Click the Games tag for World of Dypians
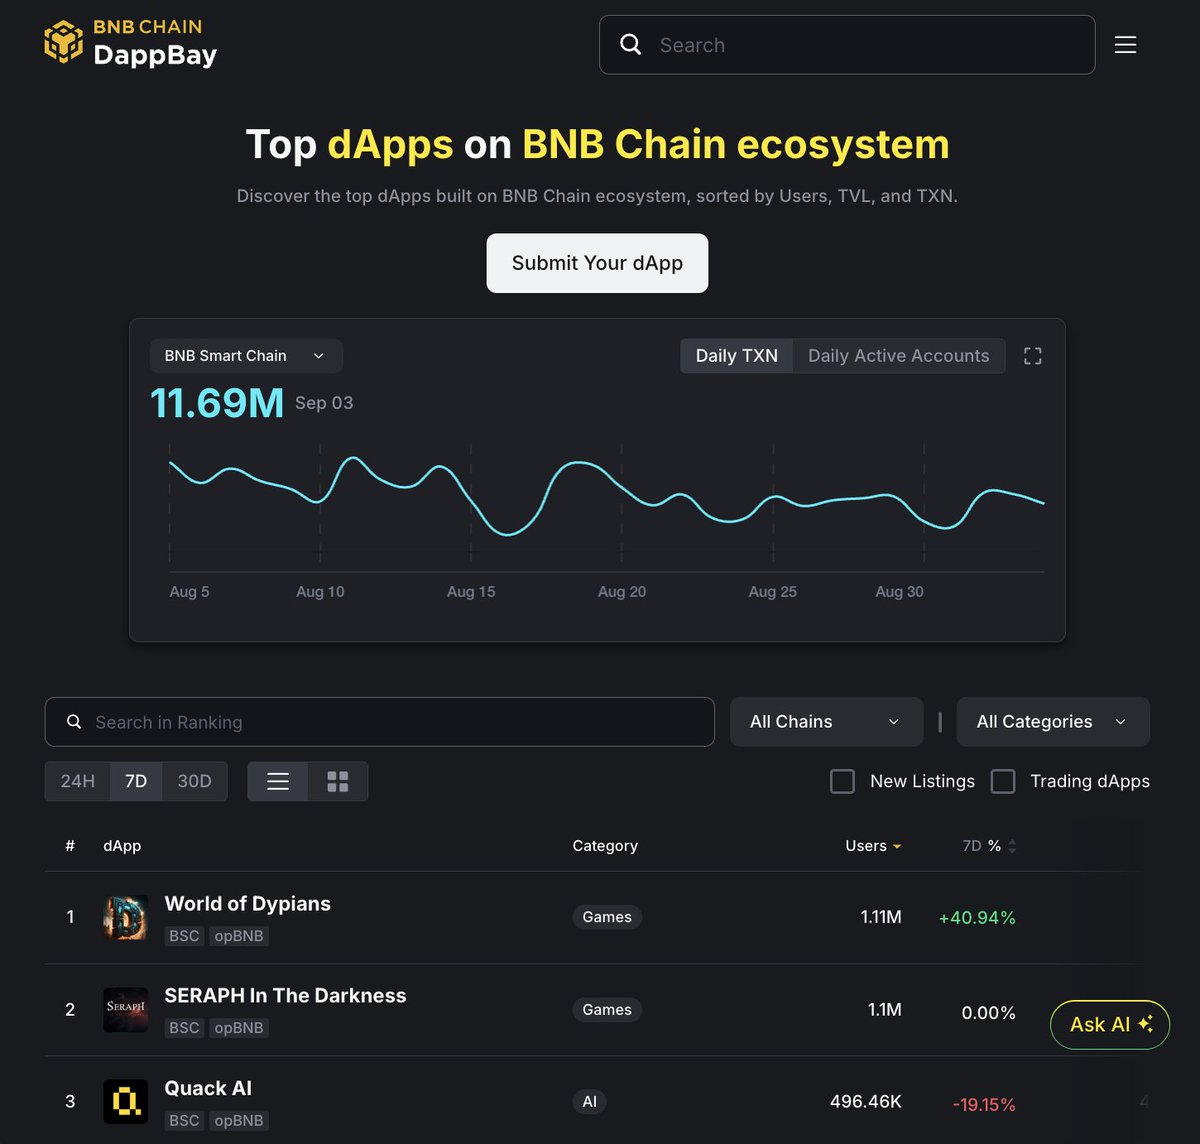1200x1144 pixels. (607, 917)
